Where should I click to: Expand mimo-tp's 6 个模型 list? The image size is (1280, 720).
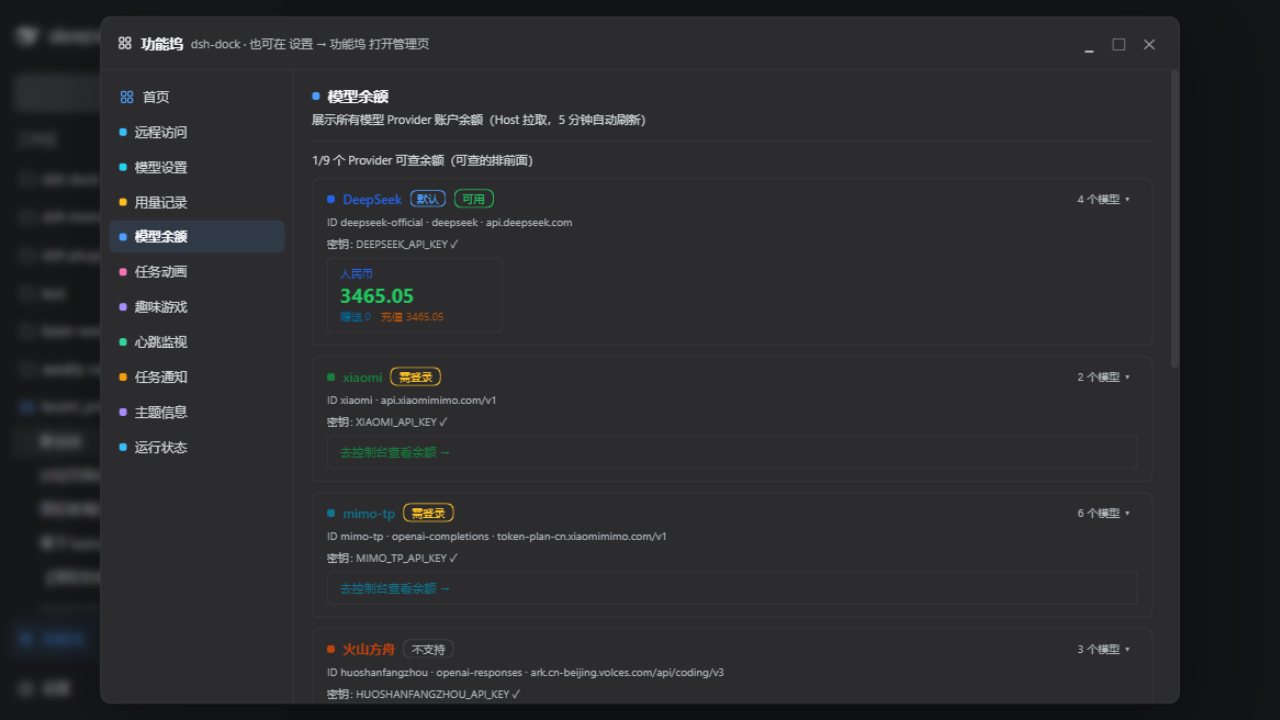tap(1103, 513)
